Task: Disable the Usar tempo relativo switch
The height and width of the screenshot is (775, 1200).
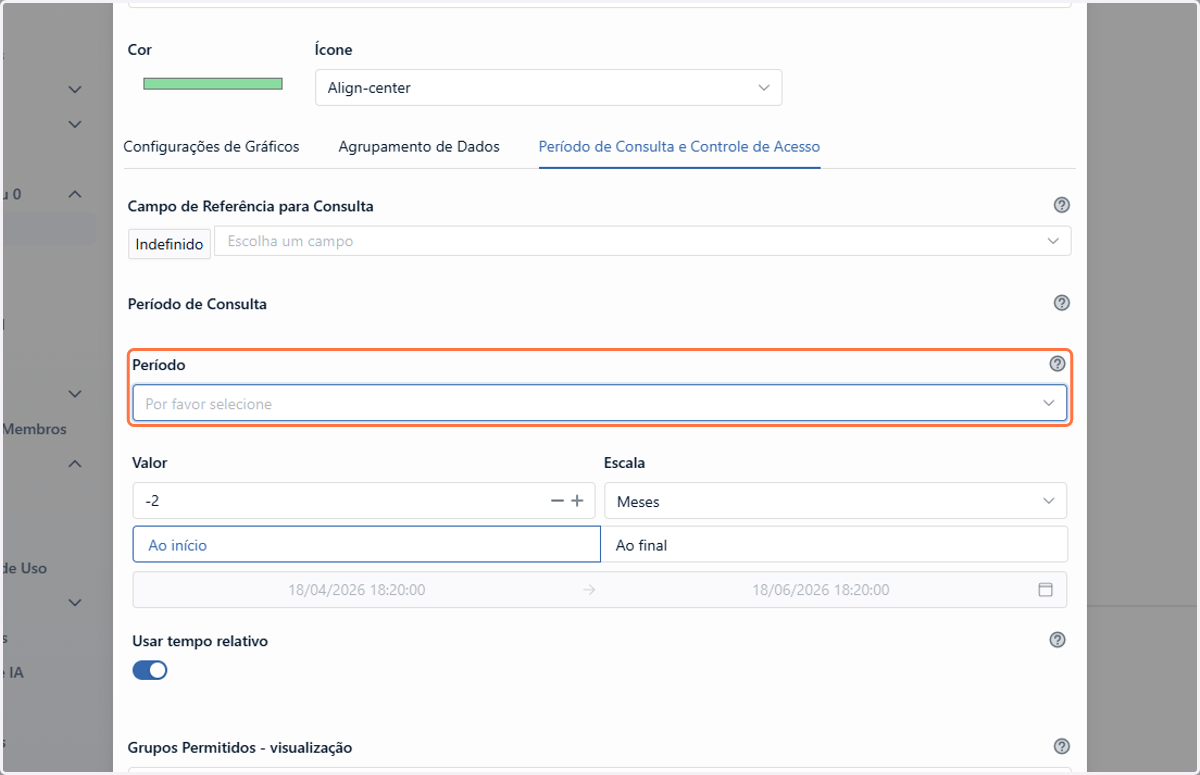Action: tap(150, 670)
